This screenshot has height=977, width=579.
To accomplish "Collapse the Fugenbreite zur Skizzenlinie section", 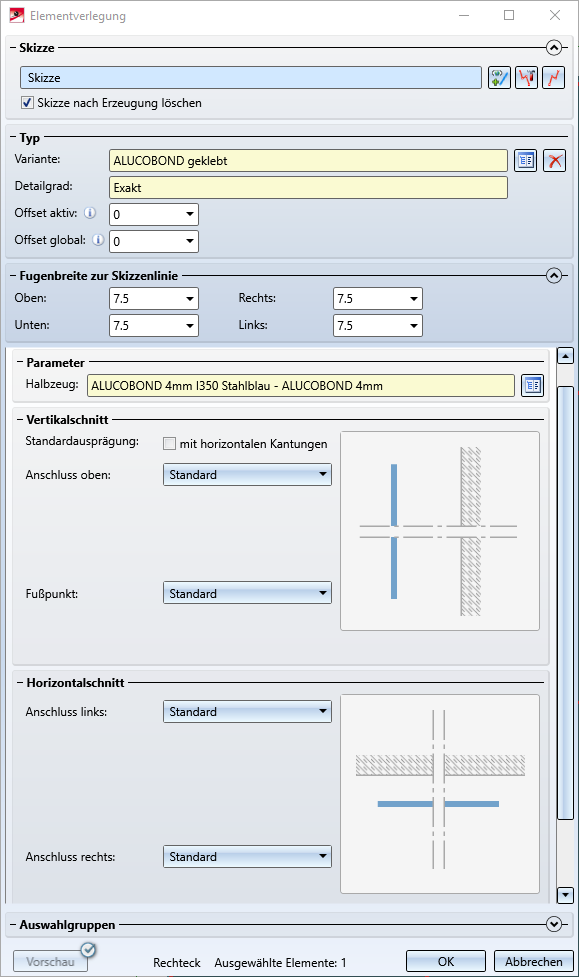I will coord(553,275).
